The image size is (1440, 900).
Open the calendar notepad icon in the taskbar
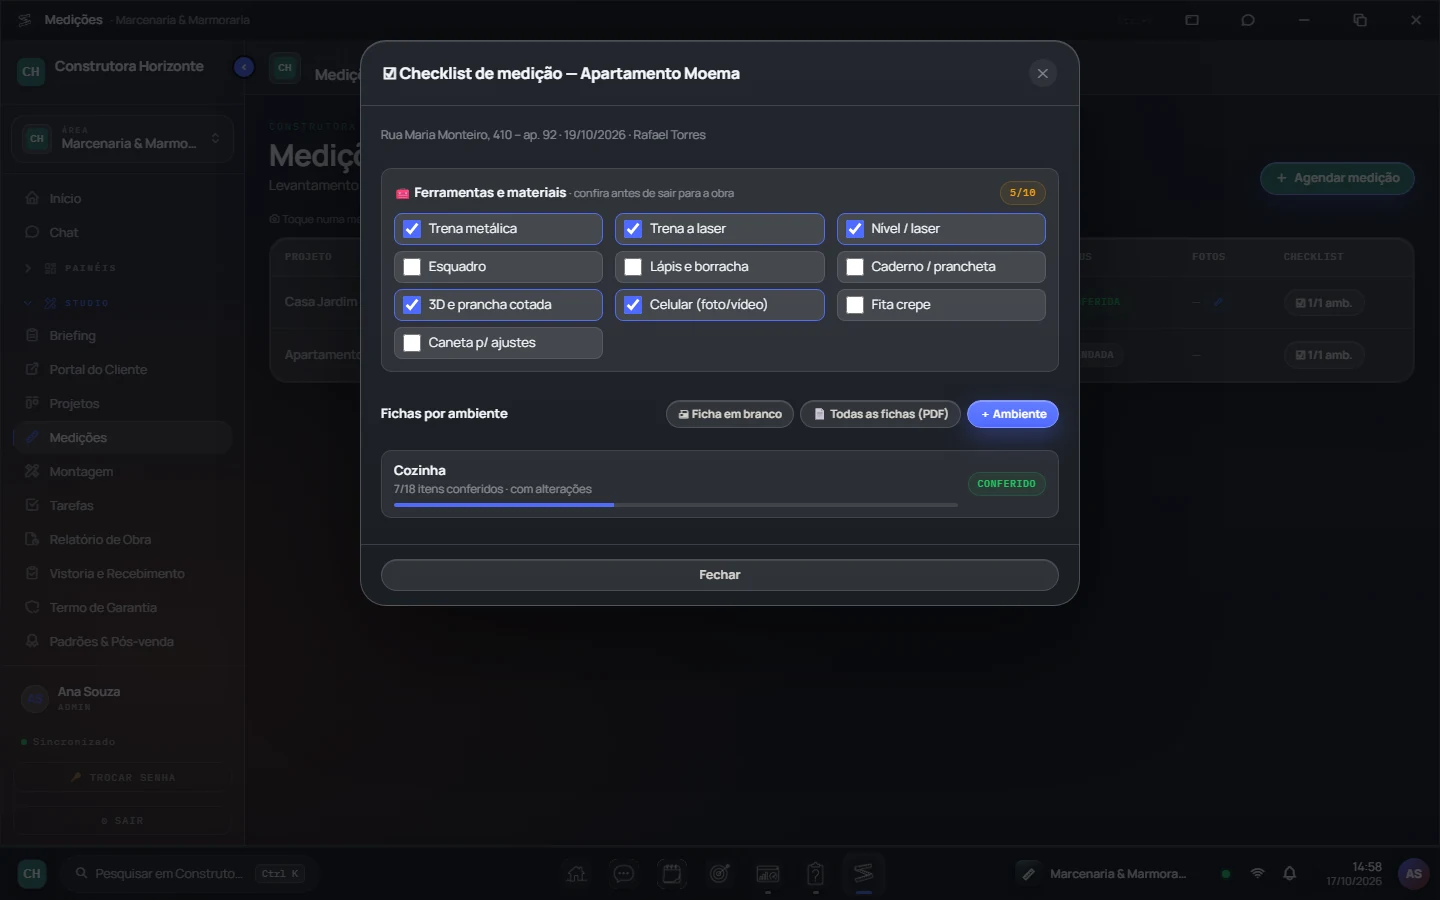(672, 873)
